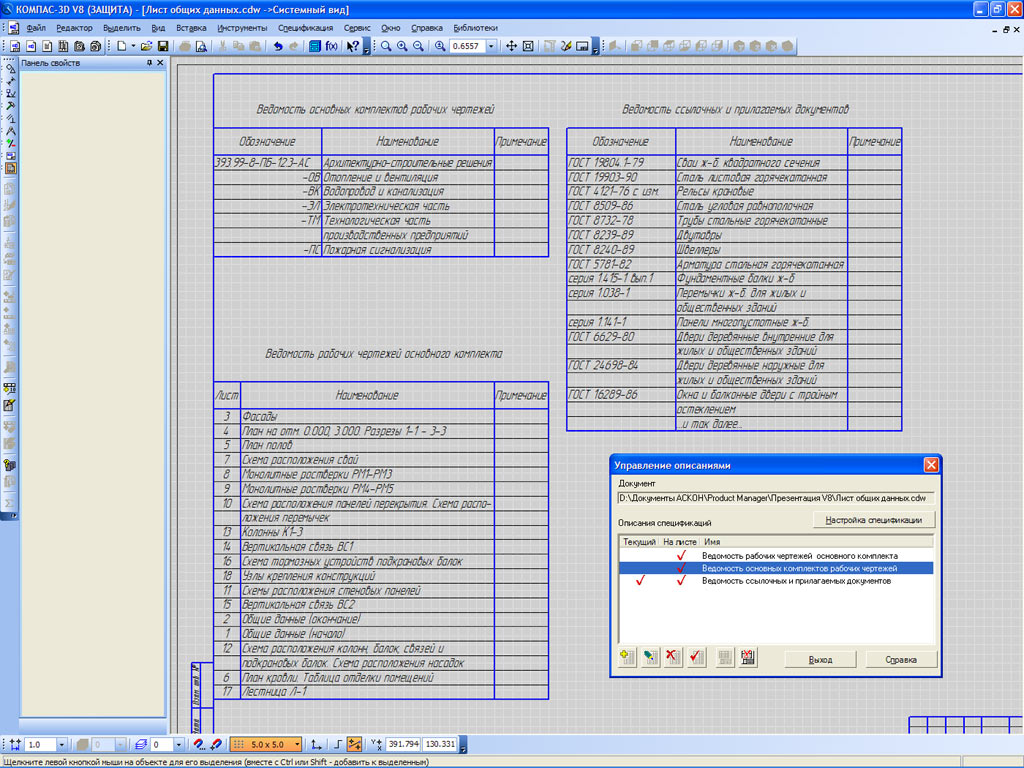This screenshot has width=1024, height=768.
Task: Expand the bottom status toolbar overflow chevron
Action: [x=463, y=745]
